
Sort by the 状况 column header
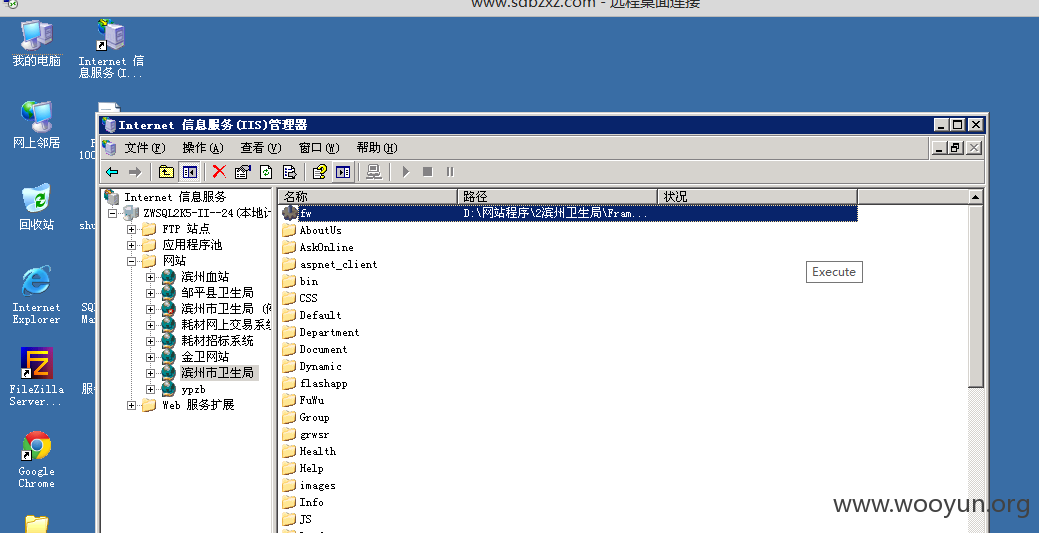tap(758, 196)
